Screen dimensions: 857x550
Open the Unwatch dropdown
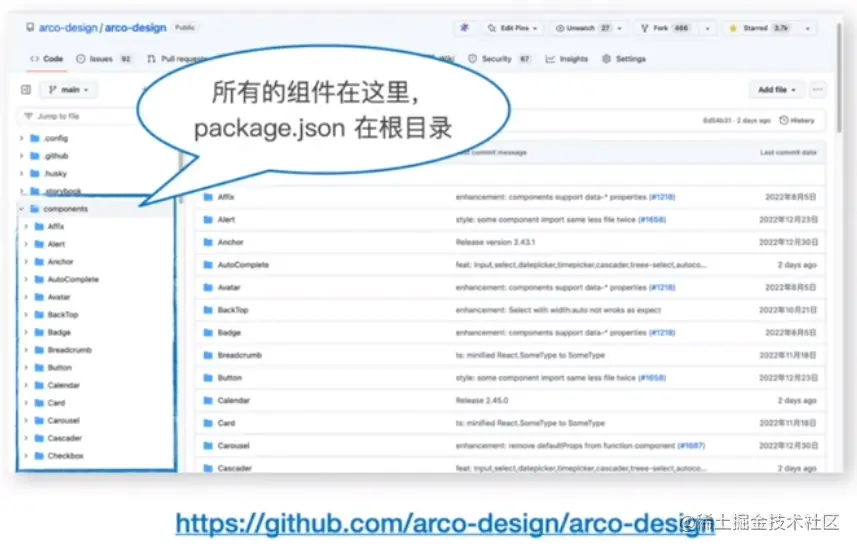tap(589, 28)
